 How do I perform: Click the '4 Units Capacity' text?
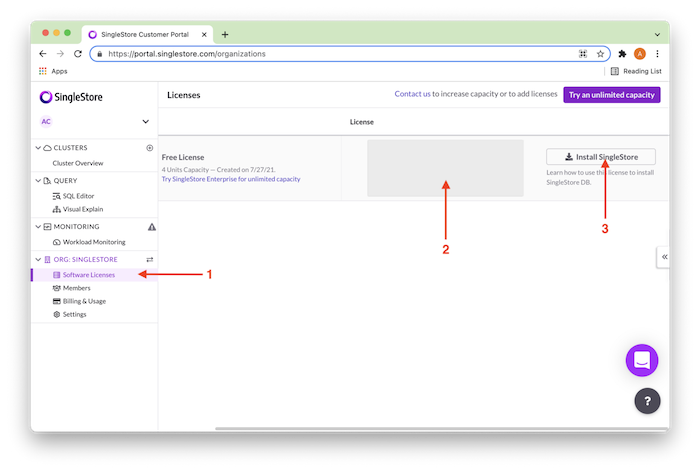[185, 170]
